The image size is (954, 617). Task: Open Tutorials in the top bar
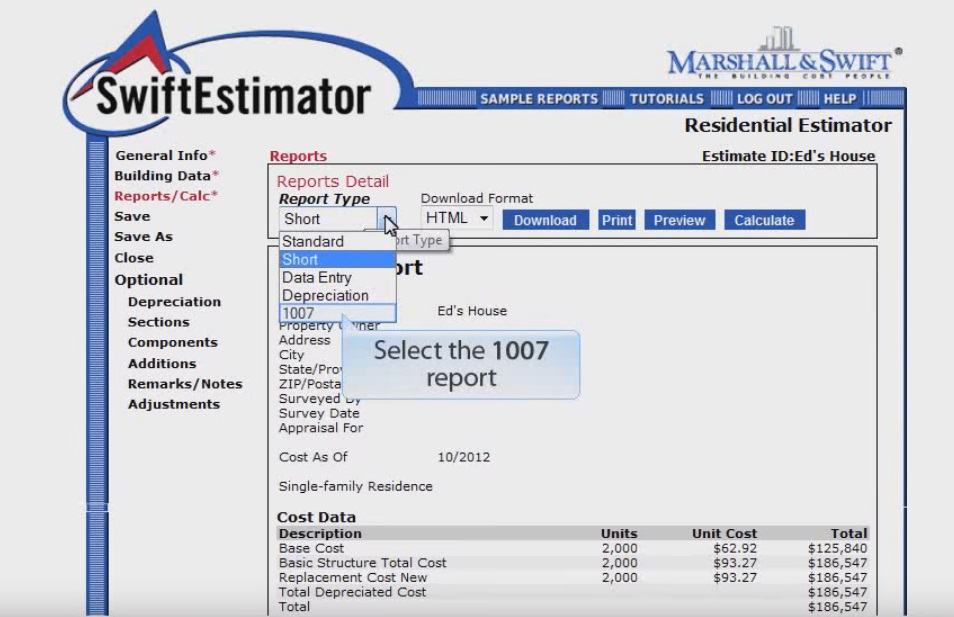click(666, 99)
